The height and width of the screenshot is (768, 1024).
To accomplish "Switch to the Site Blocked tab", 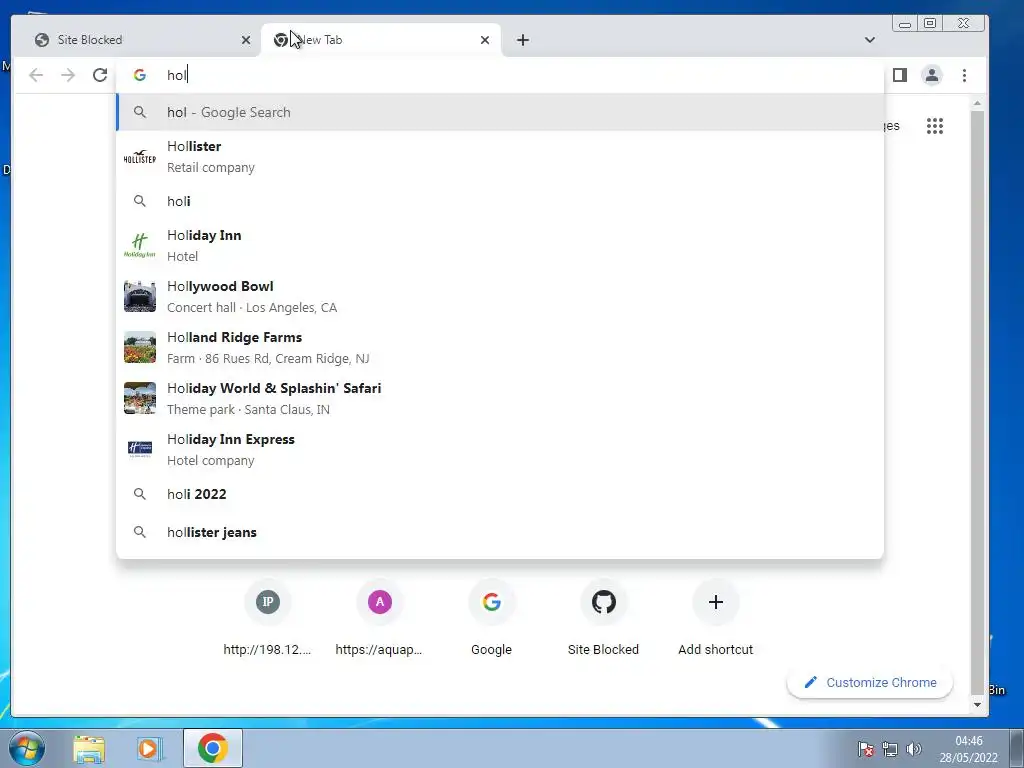I will [x=136, y=40].
